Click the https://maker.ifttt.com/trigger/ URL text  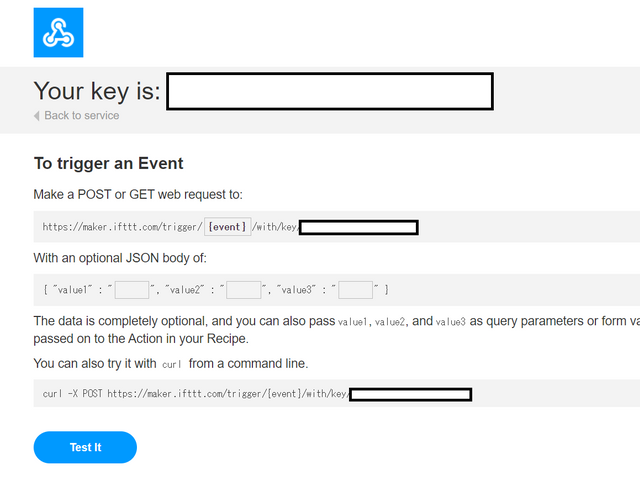(122, 227)
